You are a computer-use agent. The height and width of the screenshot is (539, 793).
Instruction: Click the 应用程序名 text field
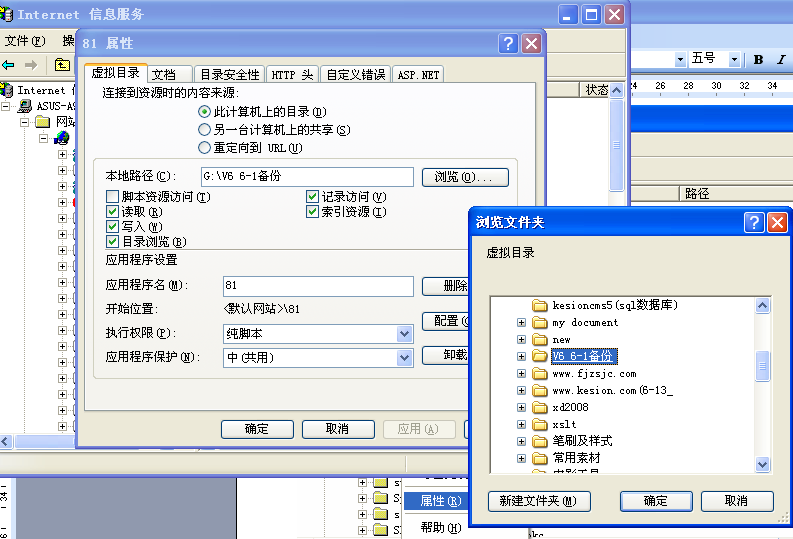tap(318, 286)
